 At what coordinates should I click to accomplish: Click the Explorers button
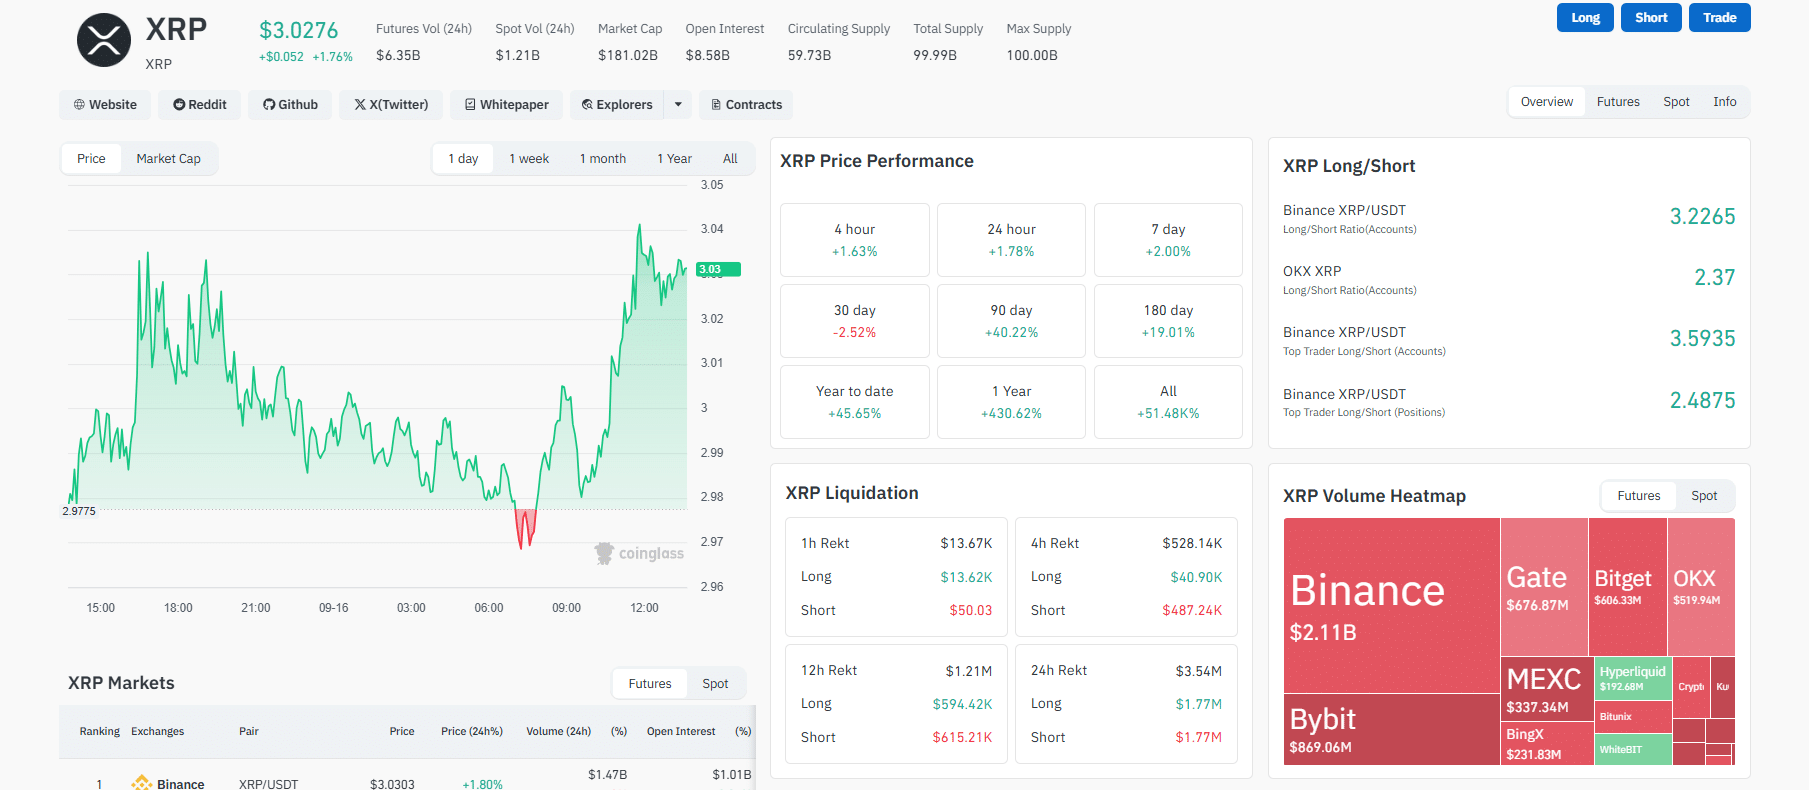[617, 104]
